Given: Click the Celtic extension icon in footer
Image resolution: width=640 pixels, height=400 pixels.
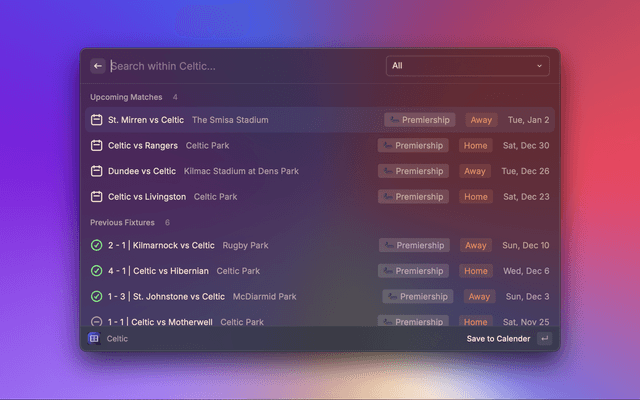Looking at the screenshot, I should (94, 339).
